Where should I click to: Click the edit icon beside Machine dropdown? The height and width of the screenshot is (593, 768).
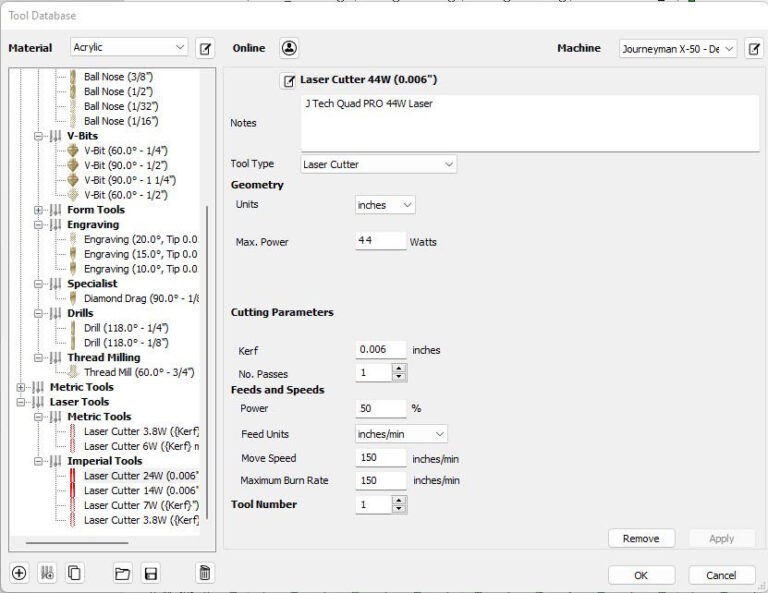click(754, 48)
